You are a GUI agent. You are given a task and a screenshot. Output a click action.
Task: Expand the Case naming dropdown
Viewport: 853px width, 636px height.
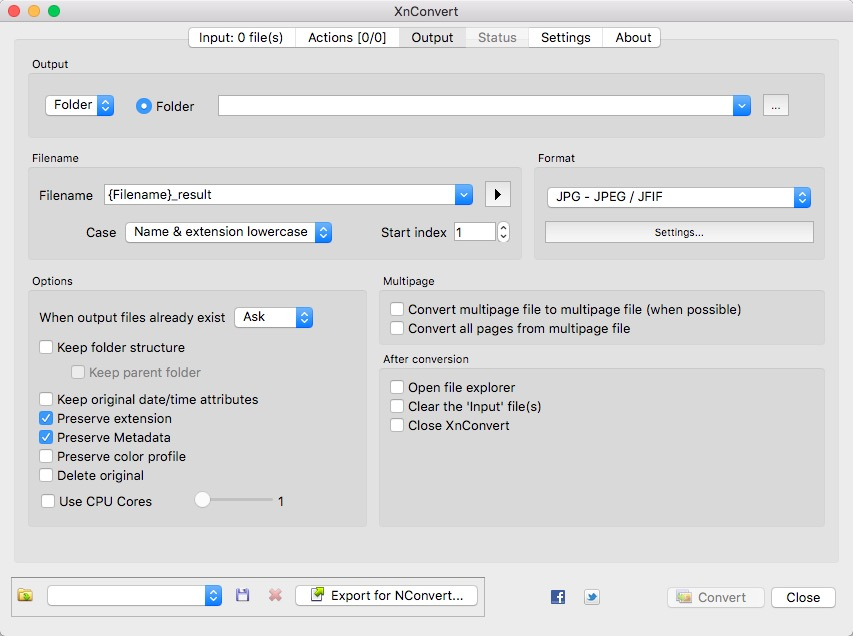click(x=228, y=232)
